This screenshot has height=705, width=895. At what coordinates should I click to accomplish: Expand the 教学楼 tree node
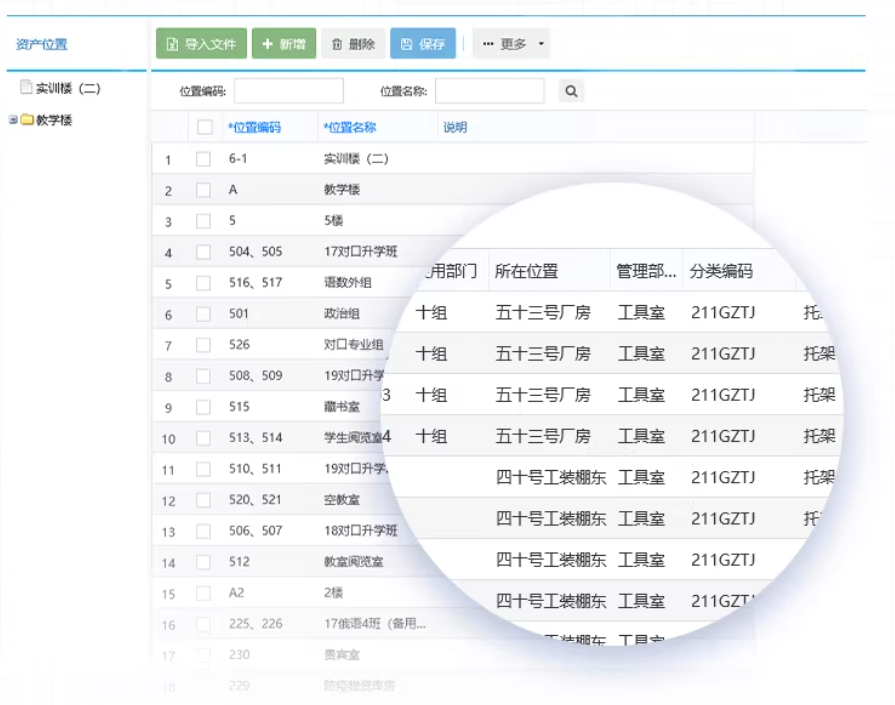[x=13, y=119]
